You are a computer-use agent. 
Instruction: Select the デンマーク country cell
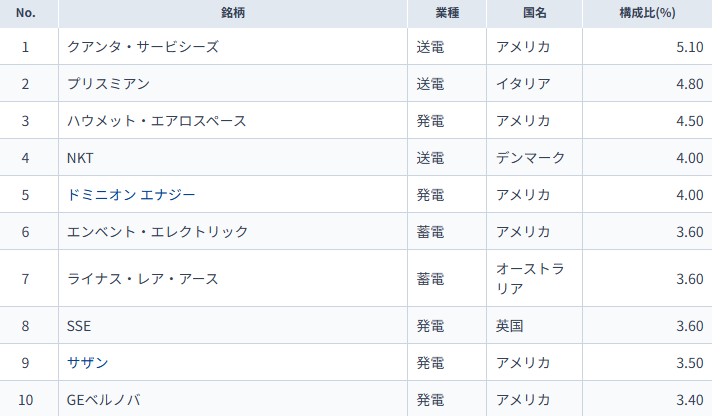[x=531, y=158]
